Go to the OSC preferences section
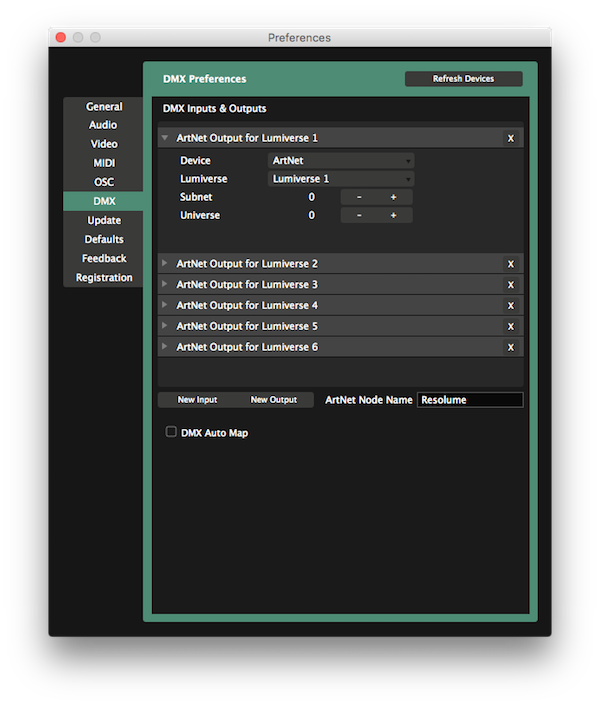Viewport: 600px width, 706px height. pyautogui.click(x=103, y=182)
